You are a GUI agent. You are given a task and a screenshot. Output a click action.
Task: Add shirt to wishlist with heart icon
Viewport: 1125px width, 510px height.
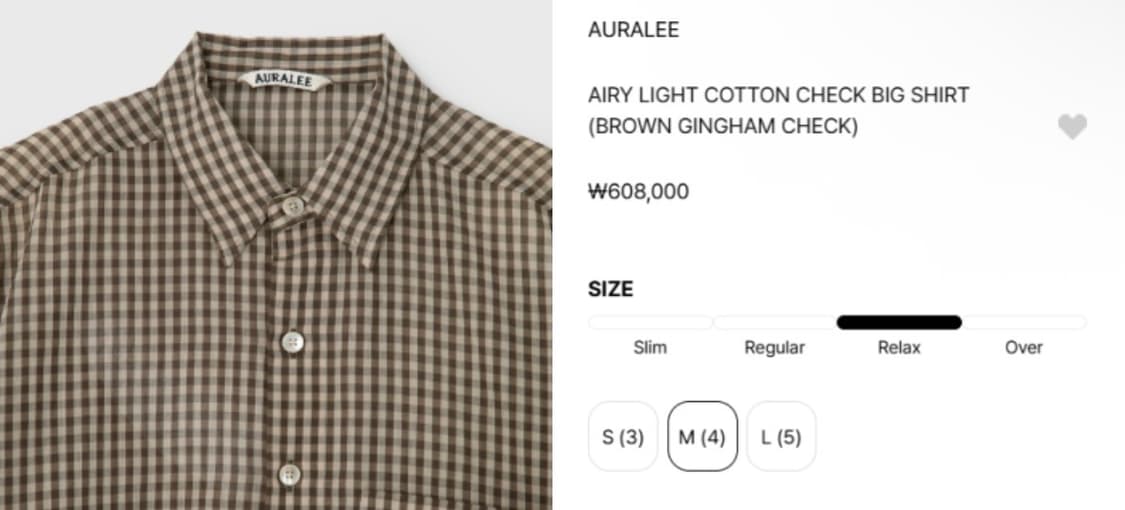1072,127
